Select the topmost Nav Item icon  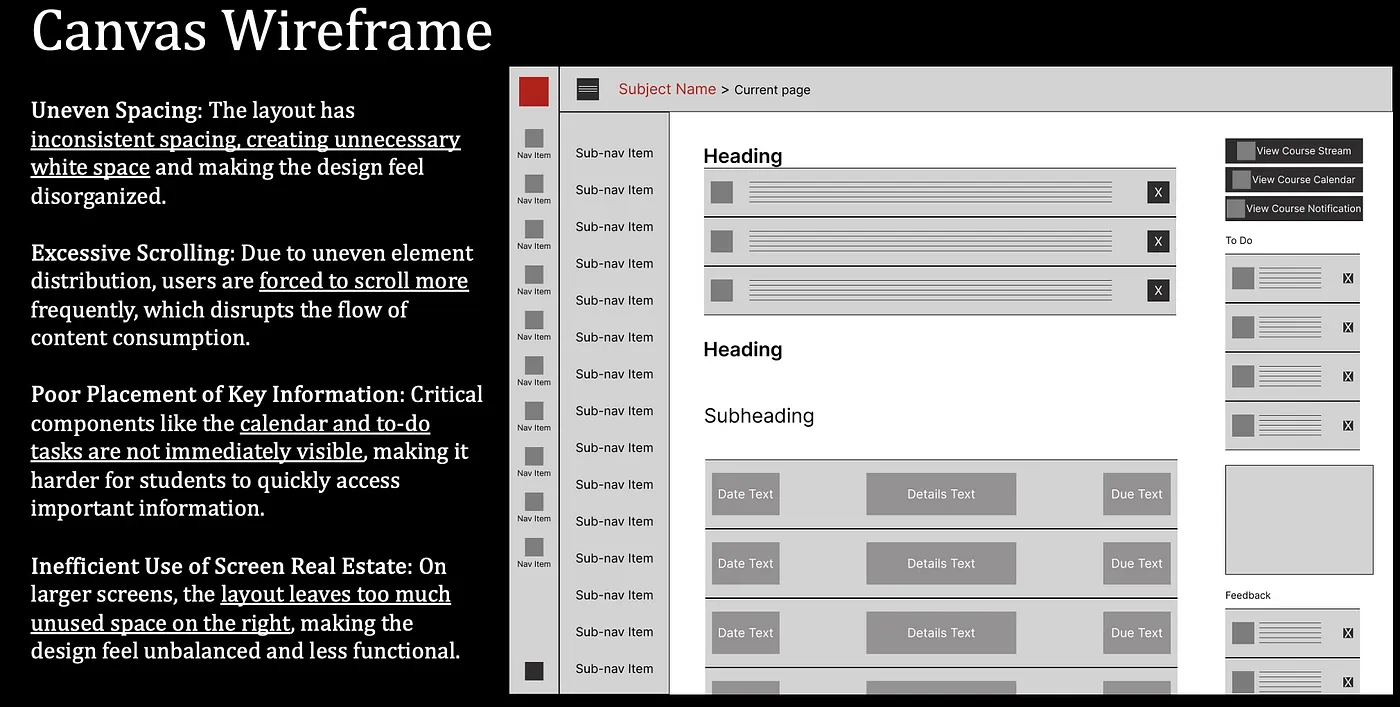click(x=534, y=138)
